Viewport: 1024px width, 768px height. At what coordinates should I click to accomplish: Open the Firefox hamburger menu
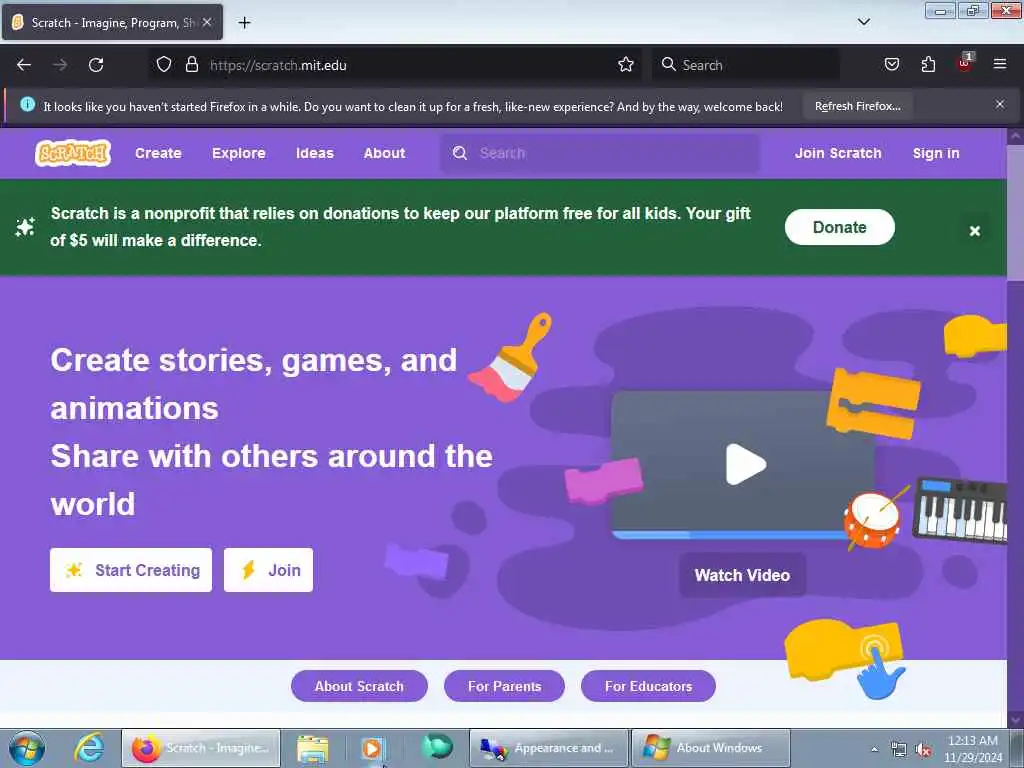click(1000, 64)
